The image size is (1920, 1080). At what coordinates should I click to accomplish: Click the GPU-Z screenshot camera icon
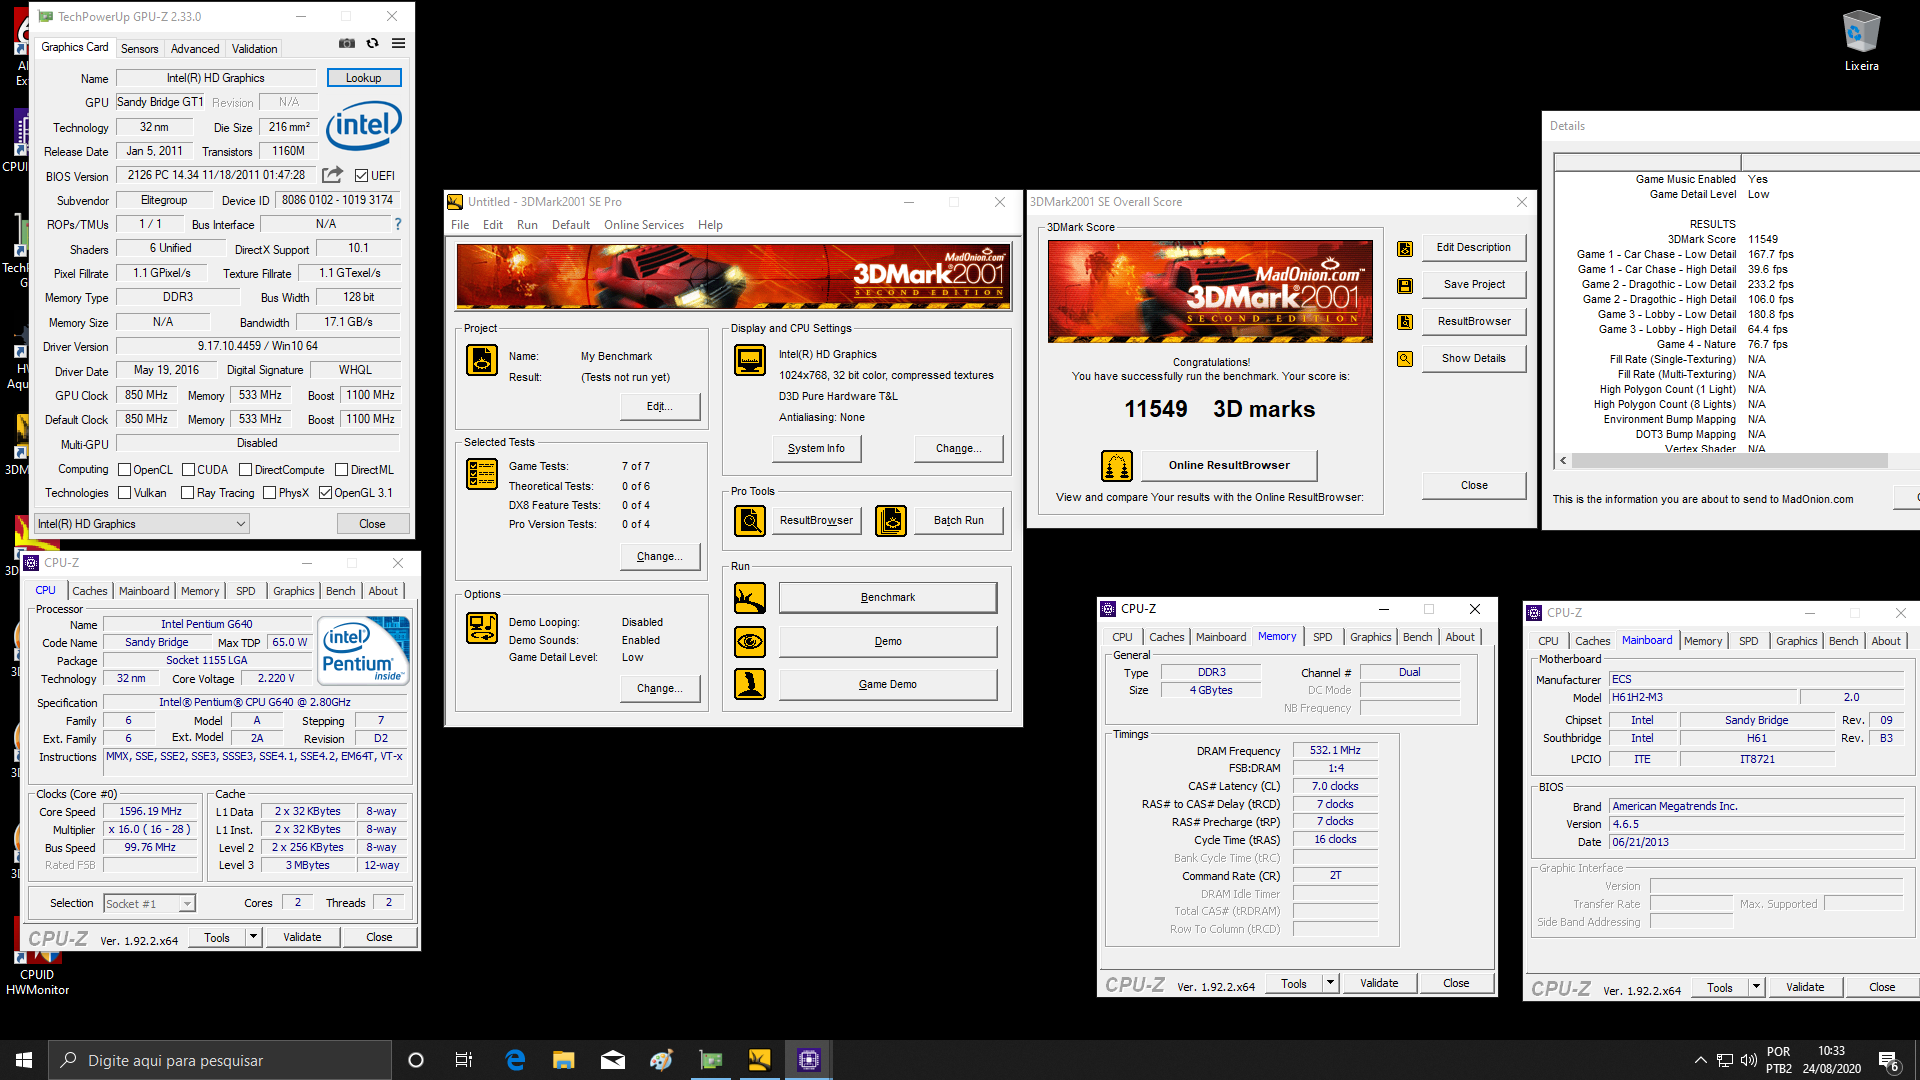(347, 43)
